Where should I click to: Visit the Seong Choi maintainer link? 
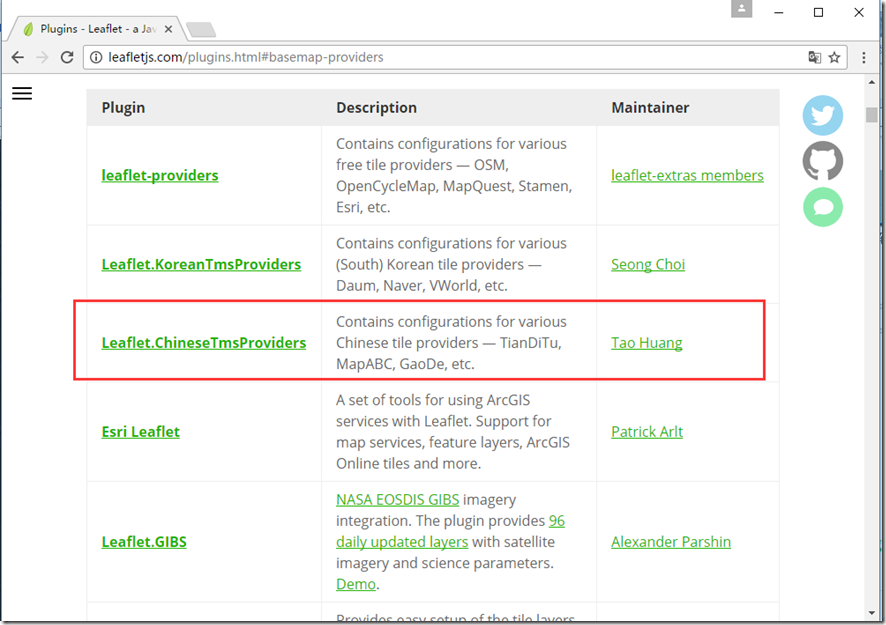coord(648,264)
